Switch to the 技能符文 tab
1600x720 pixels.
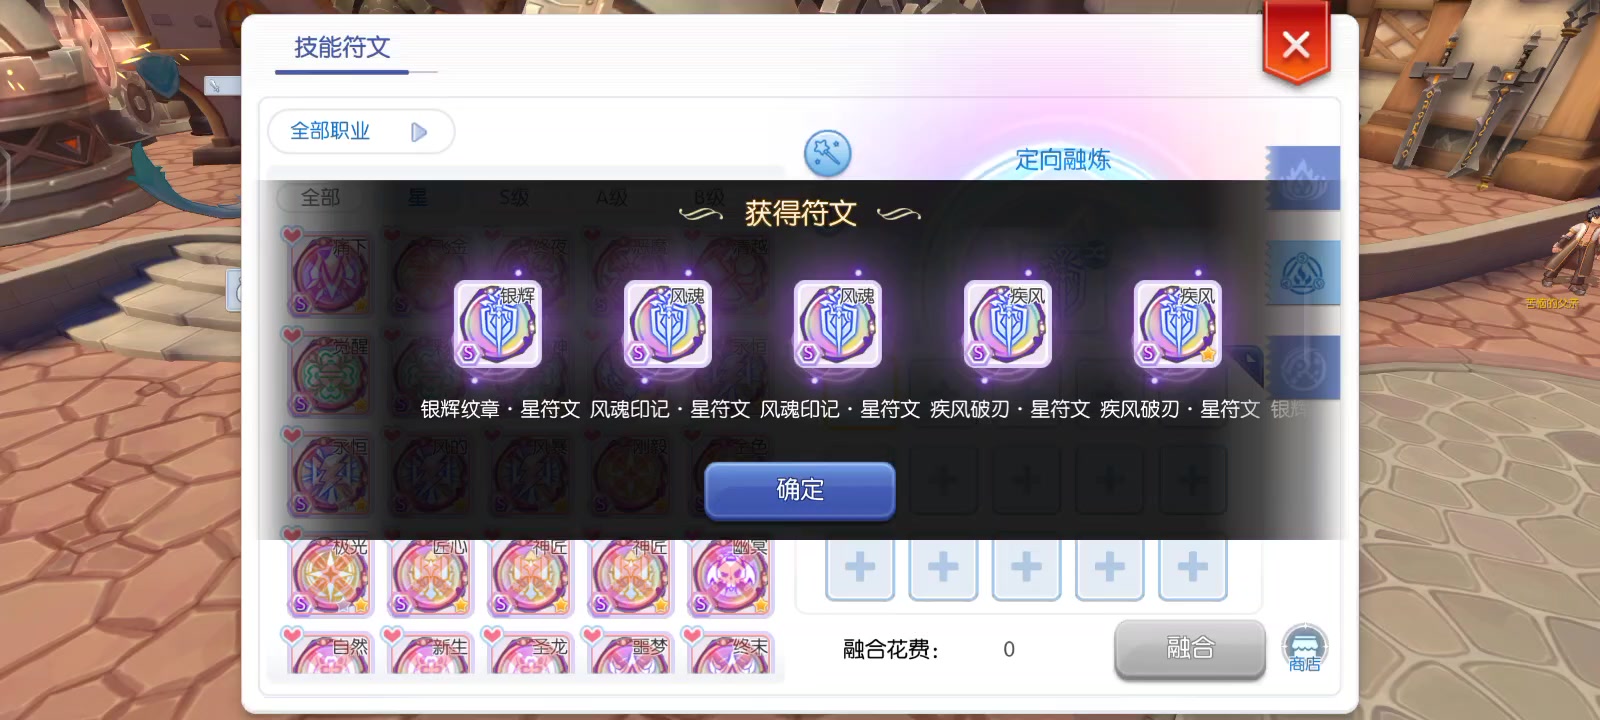click(x=342, y=47)
